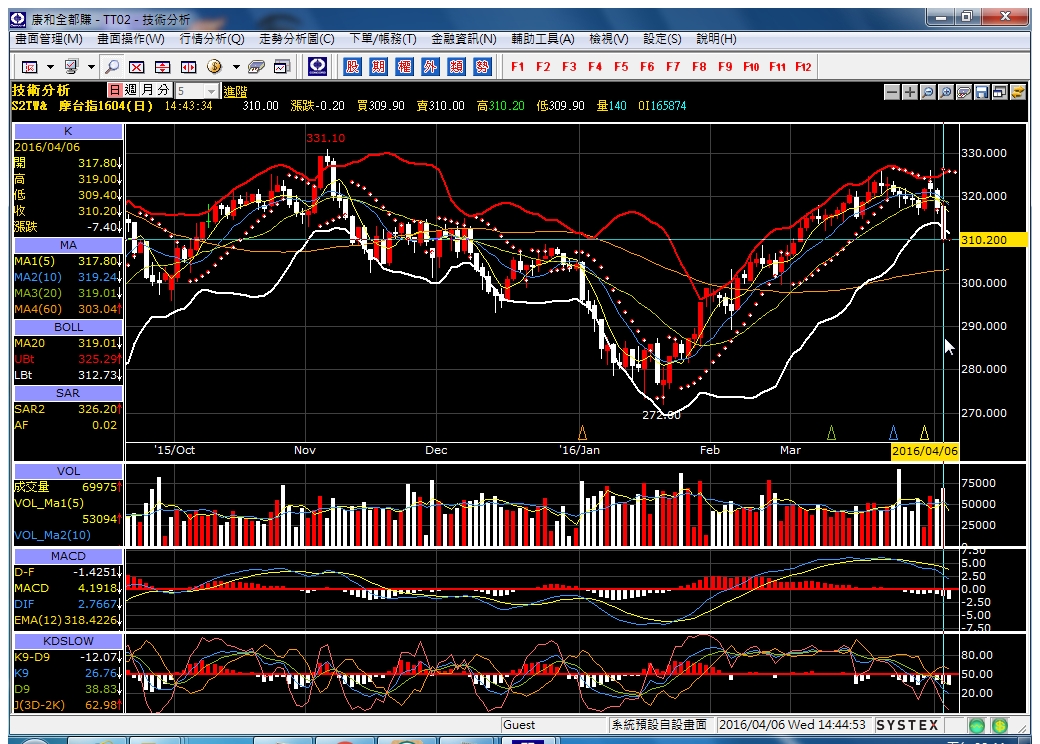Click the blue 類 button
This screenshot has height=744, width=1040.
(456, 66)
